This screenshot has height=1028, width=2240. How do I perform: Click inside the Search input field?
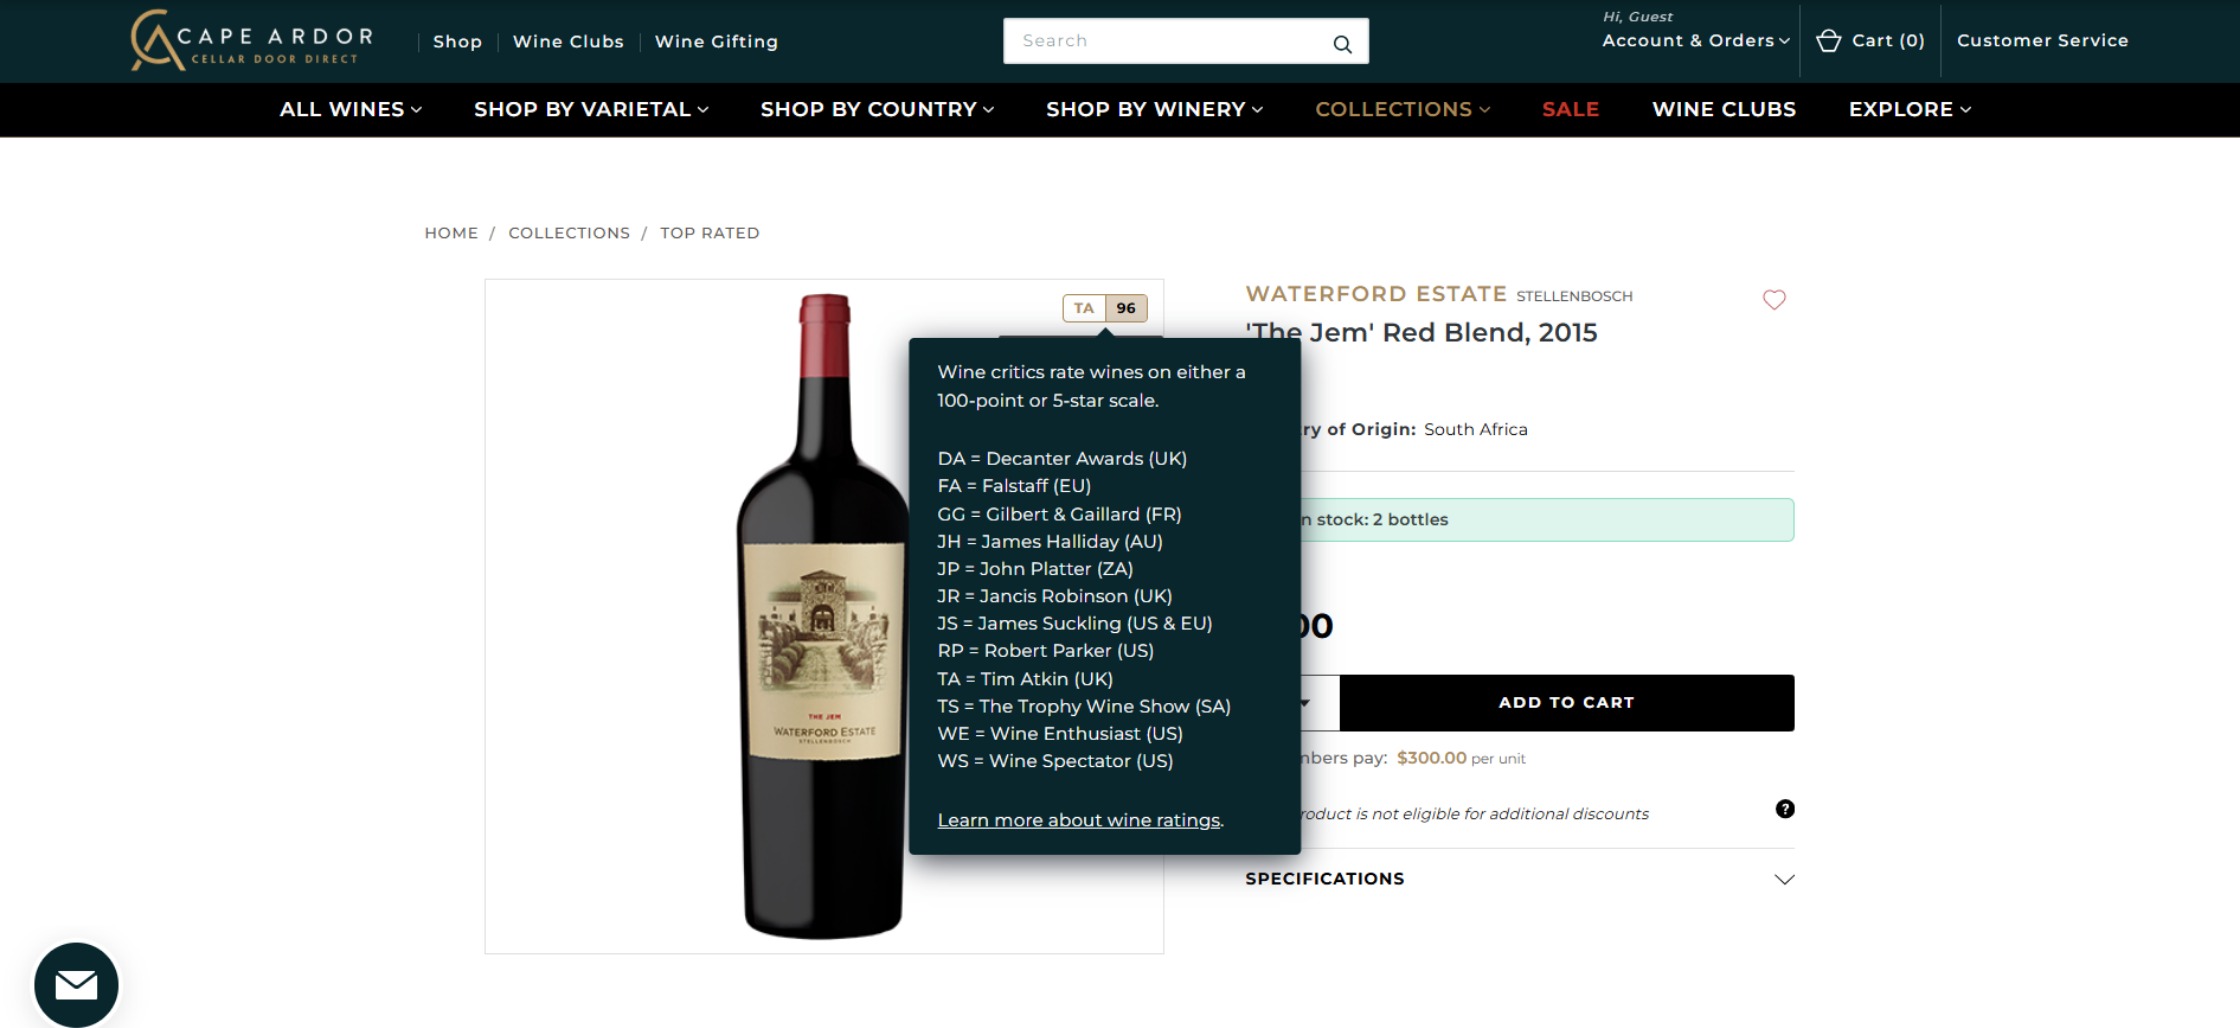click(x=1165, y=41)
